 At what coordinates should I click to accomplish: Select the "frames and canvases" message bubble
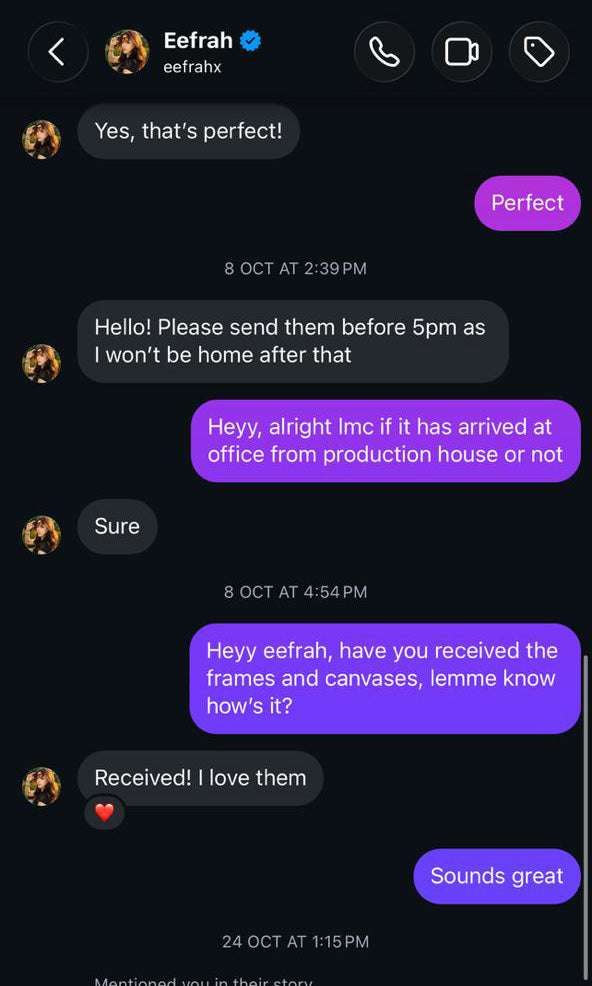tap(385, 679)
